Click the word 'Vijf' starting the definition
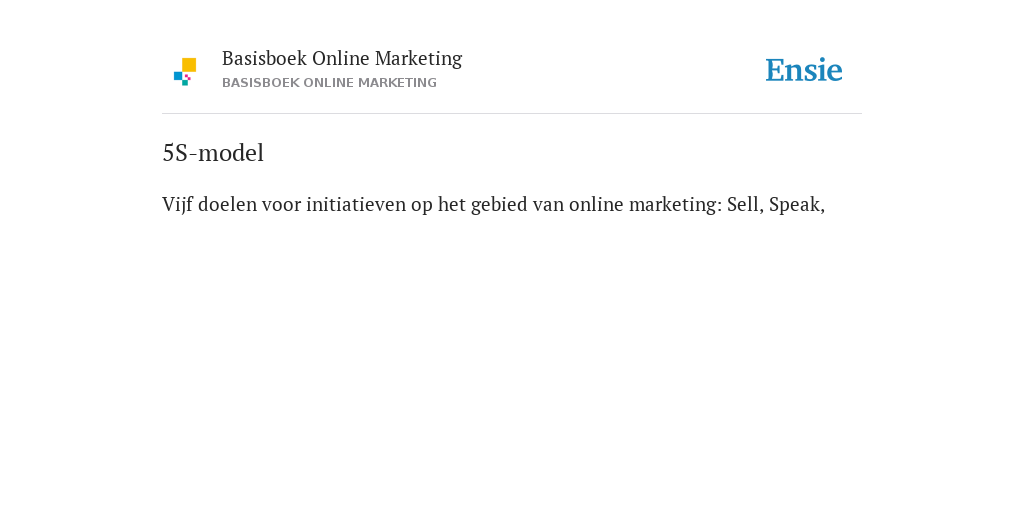The width and height of the screenshot is (1024, 512). (x=177, y=205)
